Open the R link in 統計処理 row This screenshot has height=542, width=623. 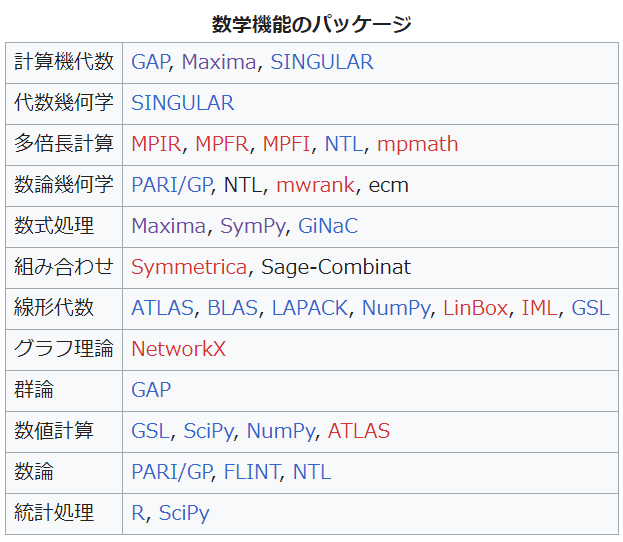(138, 513)
